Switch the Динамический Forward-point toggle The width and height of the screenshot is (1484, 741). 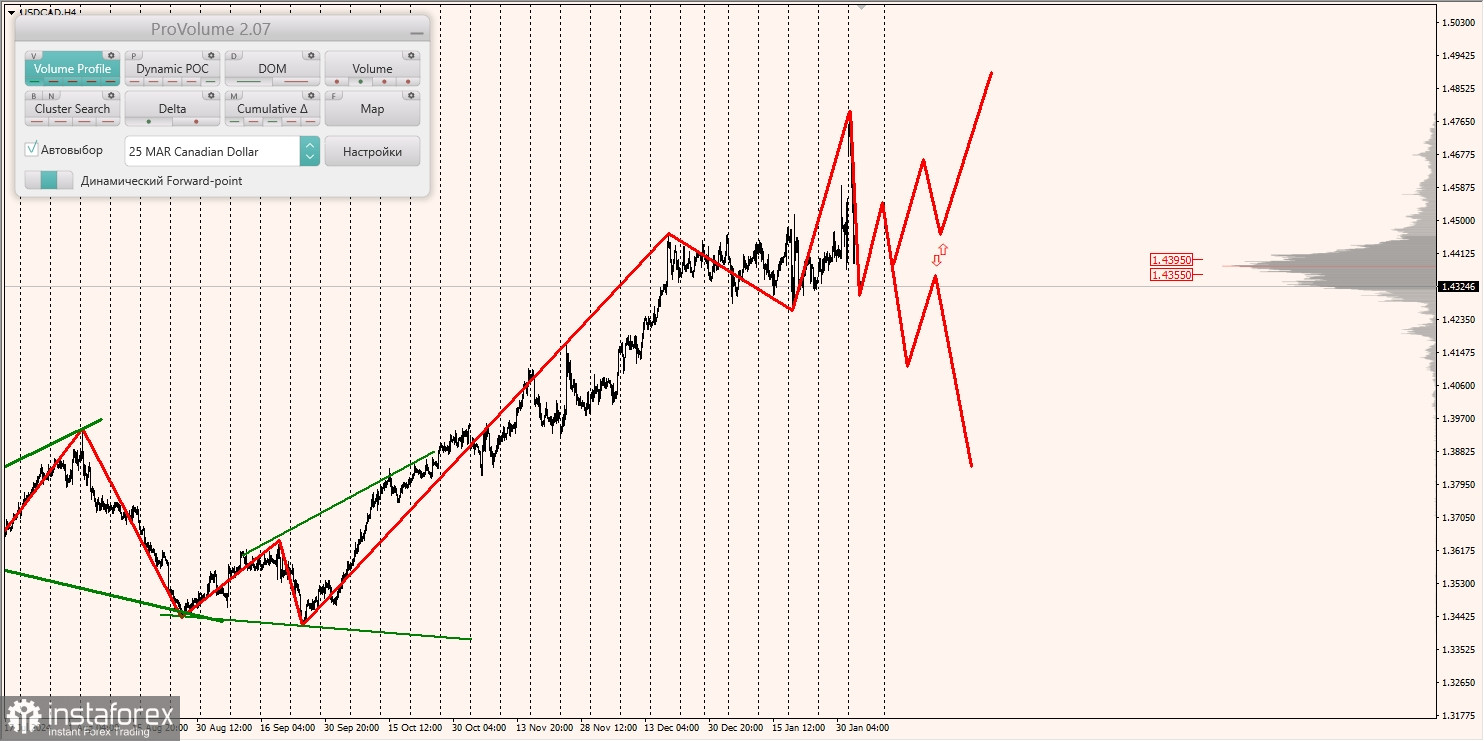49,180
